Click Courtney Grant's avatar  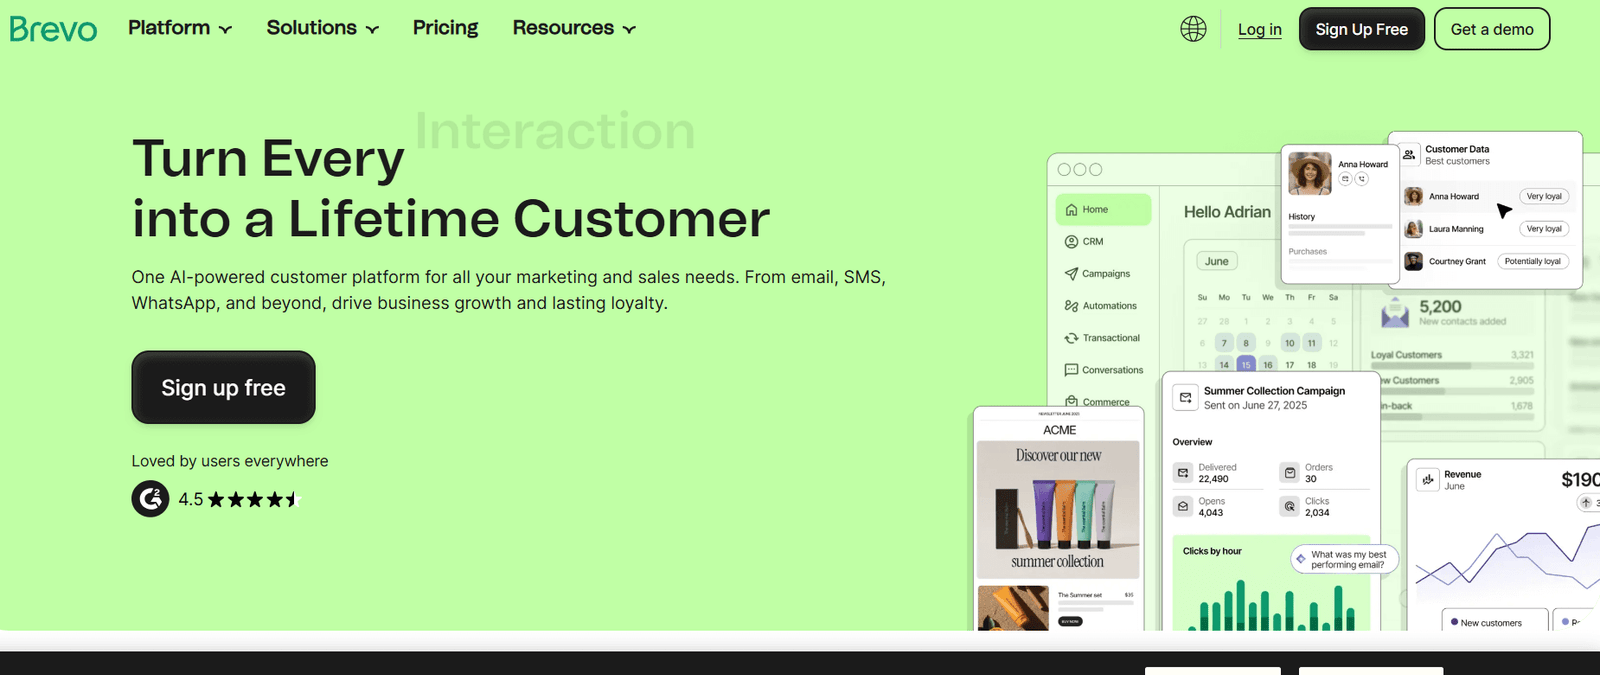click(x=1413, y=261)
